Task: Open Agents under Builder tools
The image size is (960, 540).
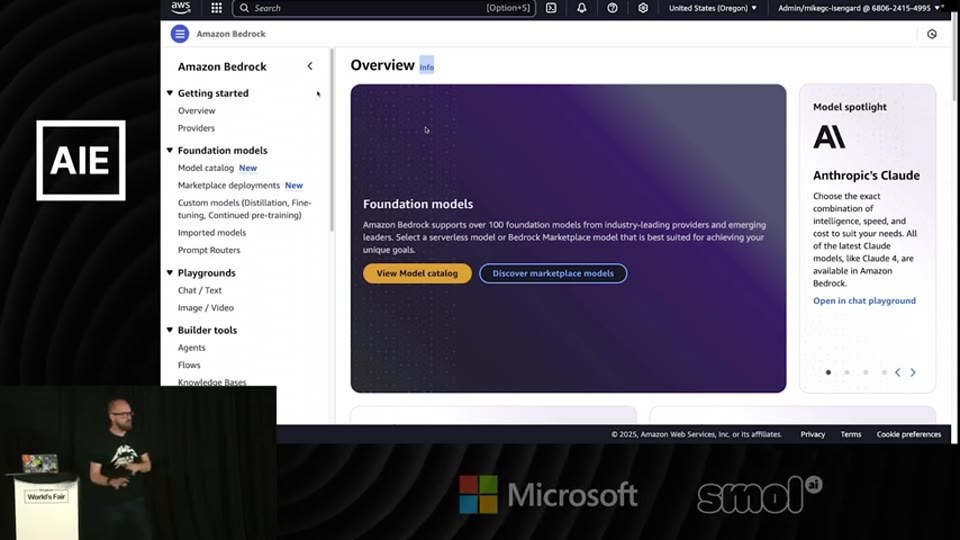Action: click(x=192, y=347)
